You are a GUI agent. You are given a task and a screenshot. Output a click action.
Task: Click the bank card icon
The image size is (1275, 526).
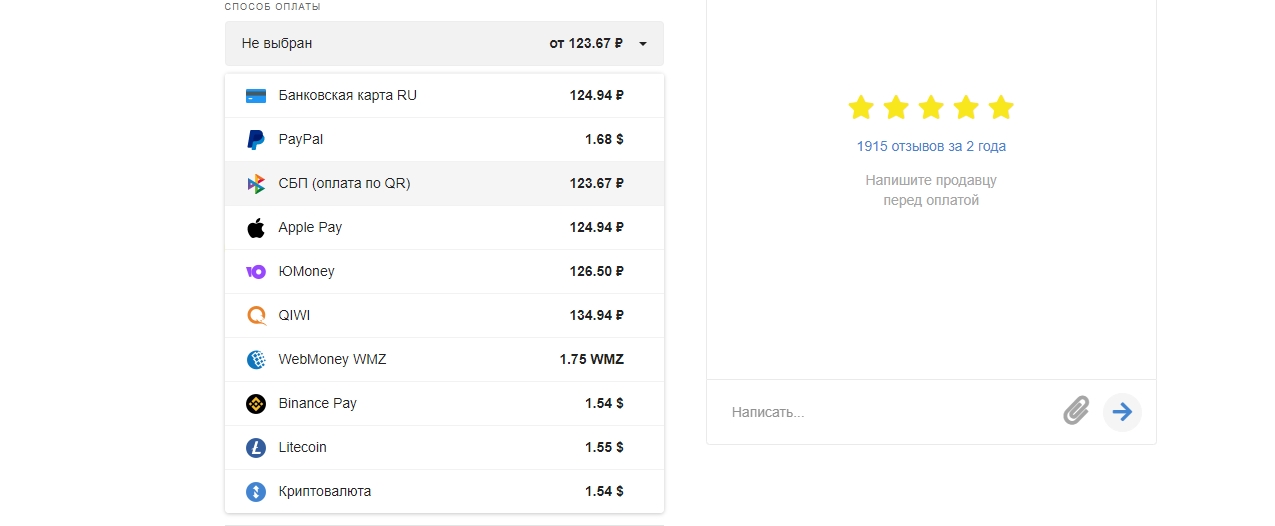pyautogui.click(x=256, y=96)
